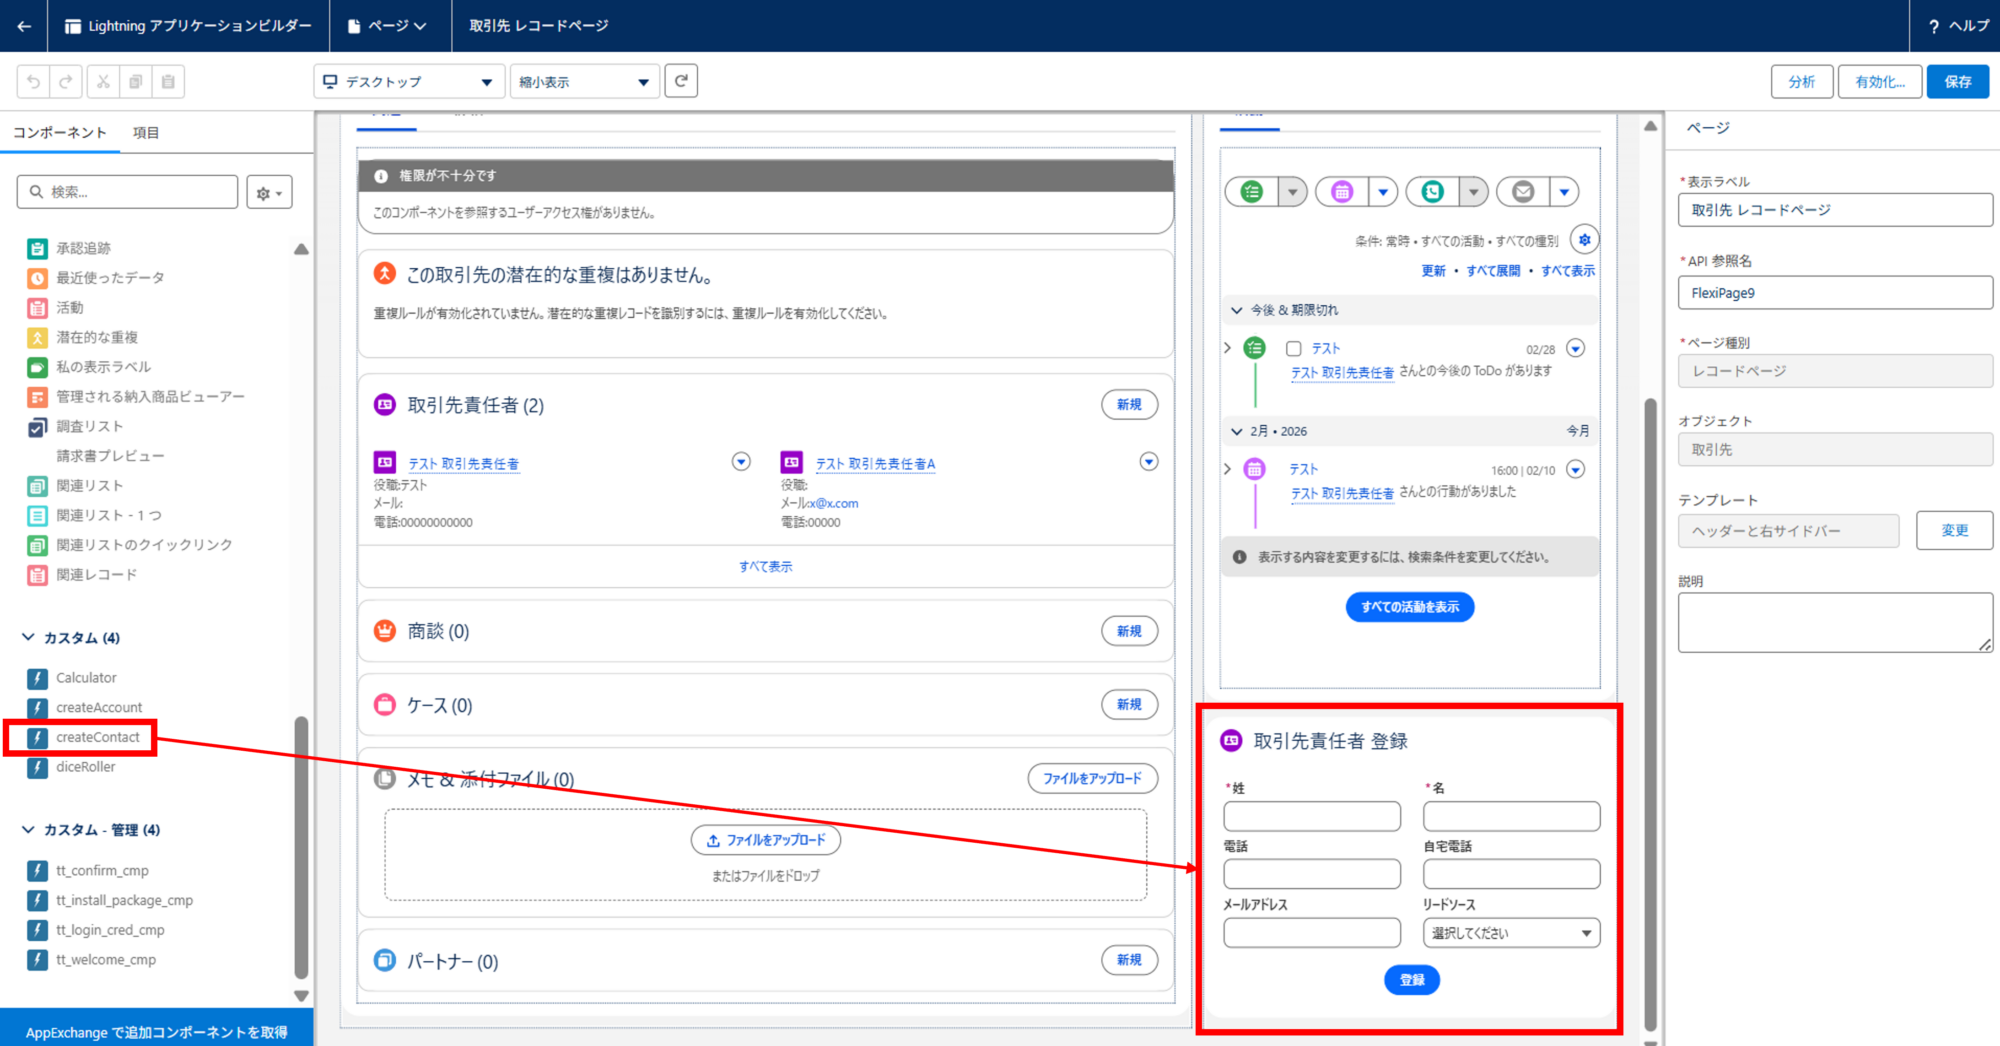This screenshot has height=1046, width=2000.
Task: Click the undo icon in toolbar
Action: tap(33, 82)
